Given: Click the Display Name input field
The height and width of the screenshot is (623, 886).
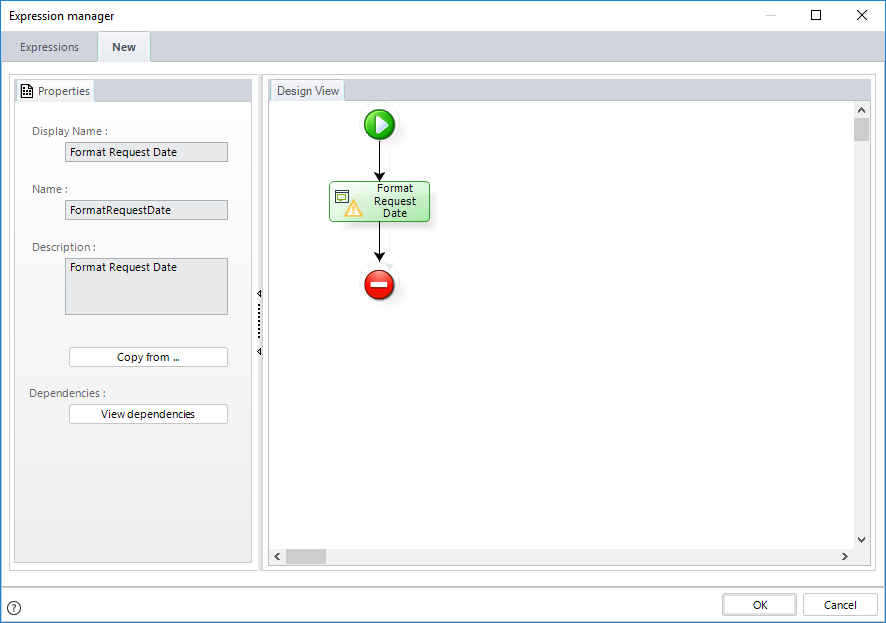Looking at the screenshot, I should (x=146, y=152).
